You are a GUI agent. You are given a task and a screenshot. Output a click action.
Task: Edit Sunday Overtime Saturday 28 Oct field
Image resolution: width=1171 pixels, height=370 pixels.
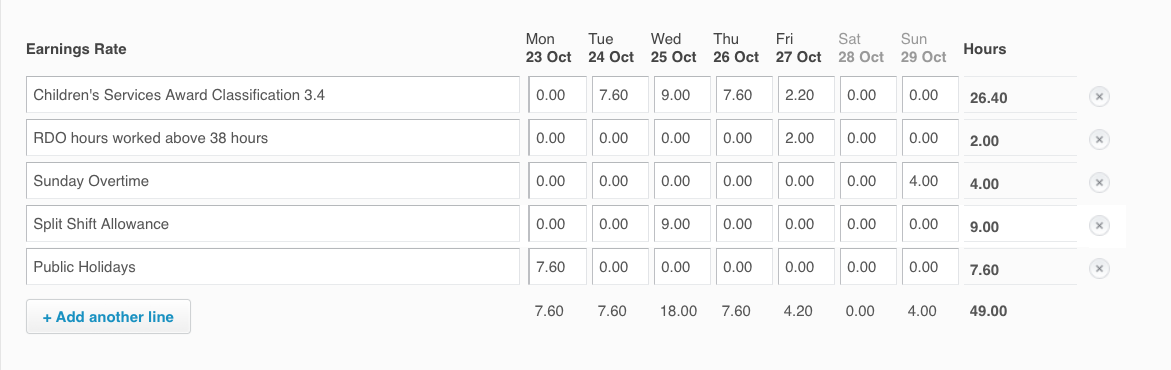click(x=868, y=181)
